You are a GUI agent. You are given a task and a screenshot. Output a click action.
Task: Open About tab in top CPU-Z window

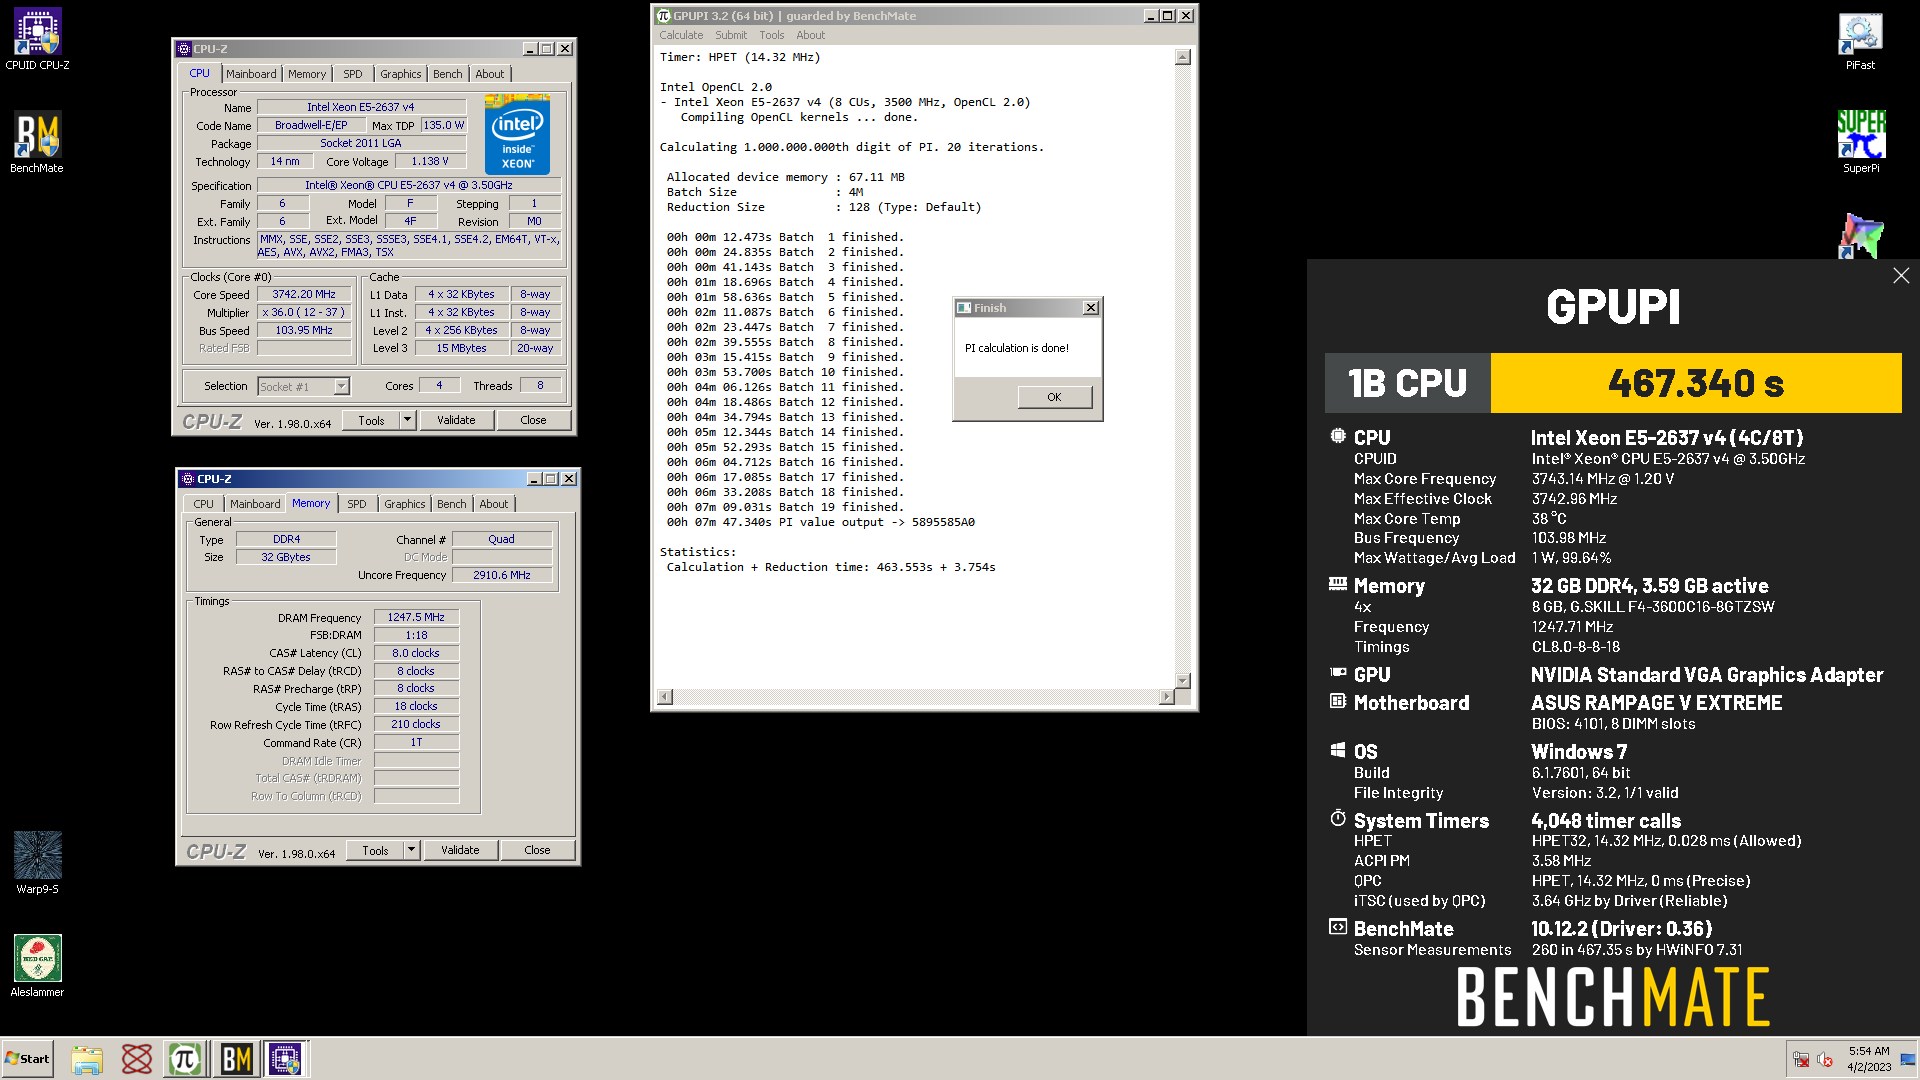490,74
